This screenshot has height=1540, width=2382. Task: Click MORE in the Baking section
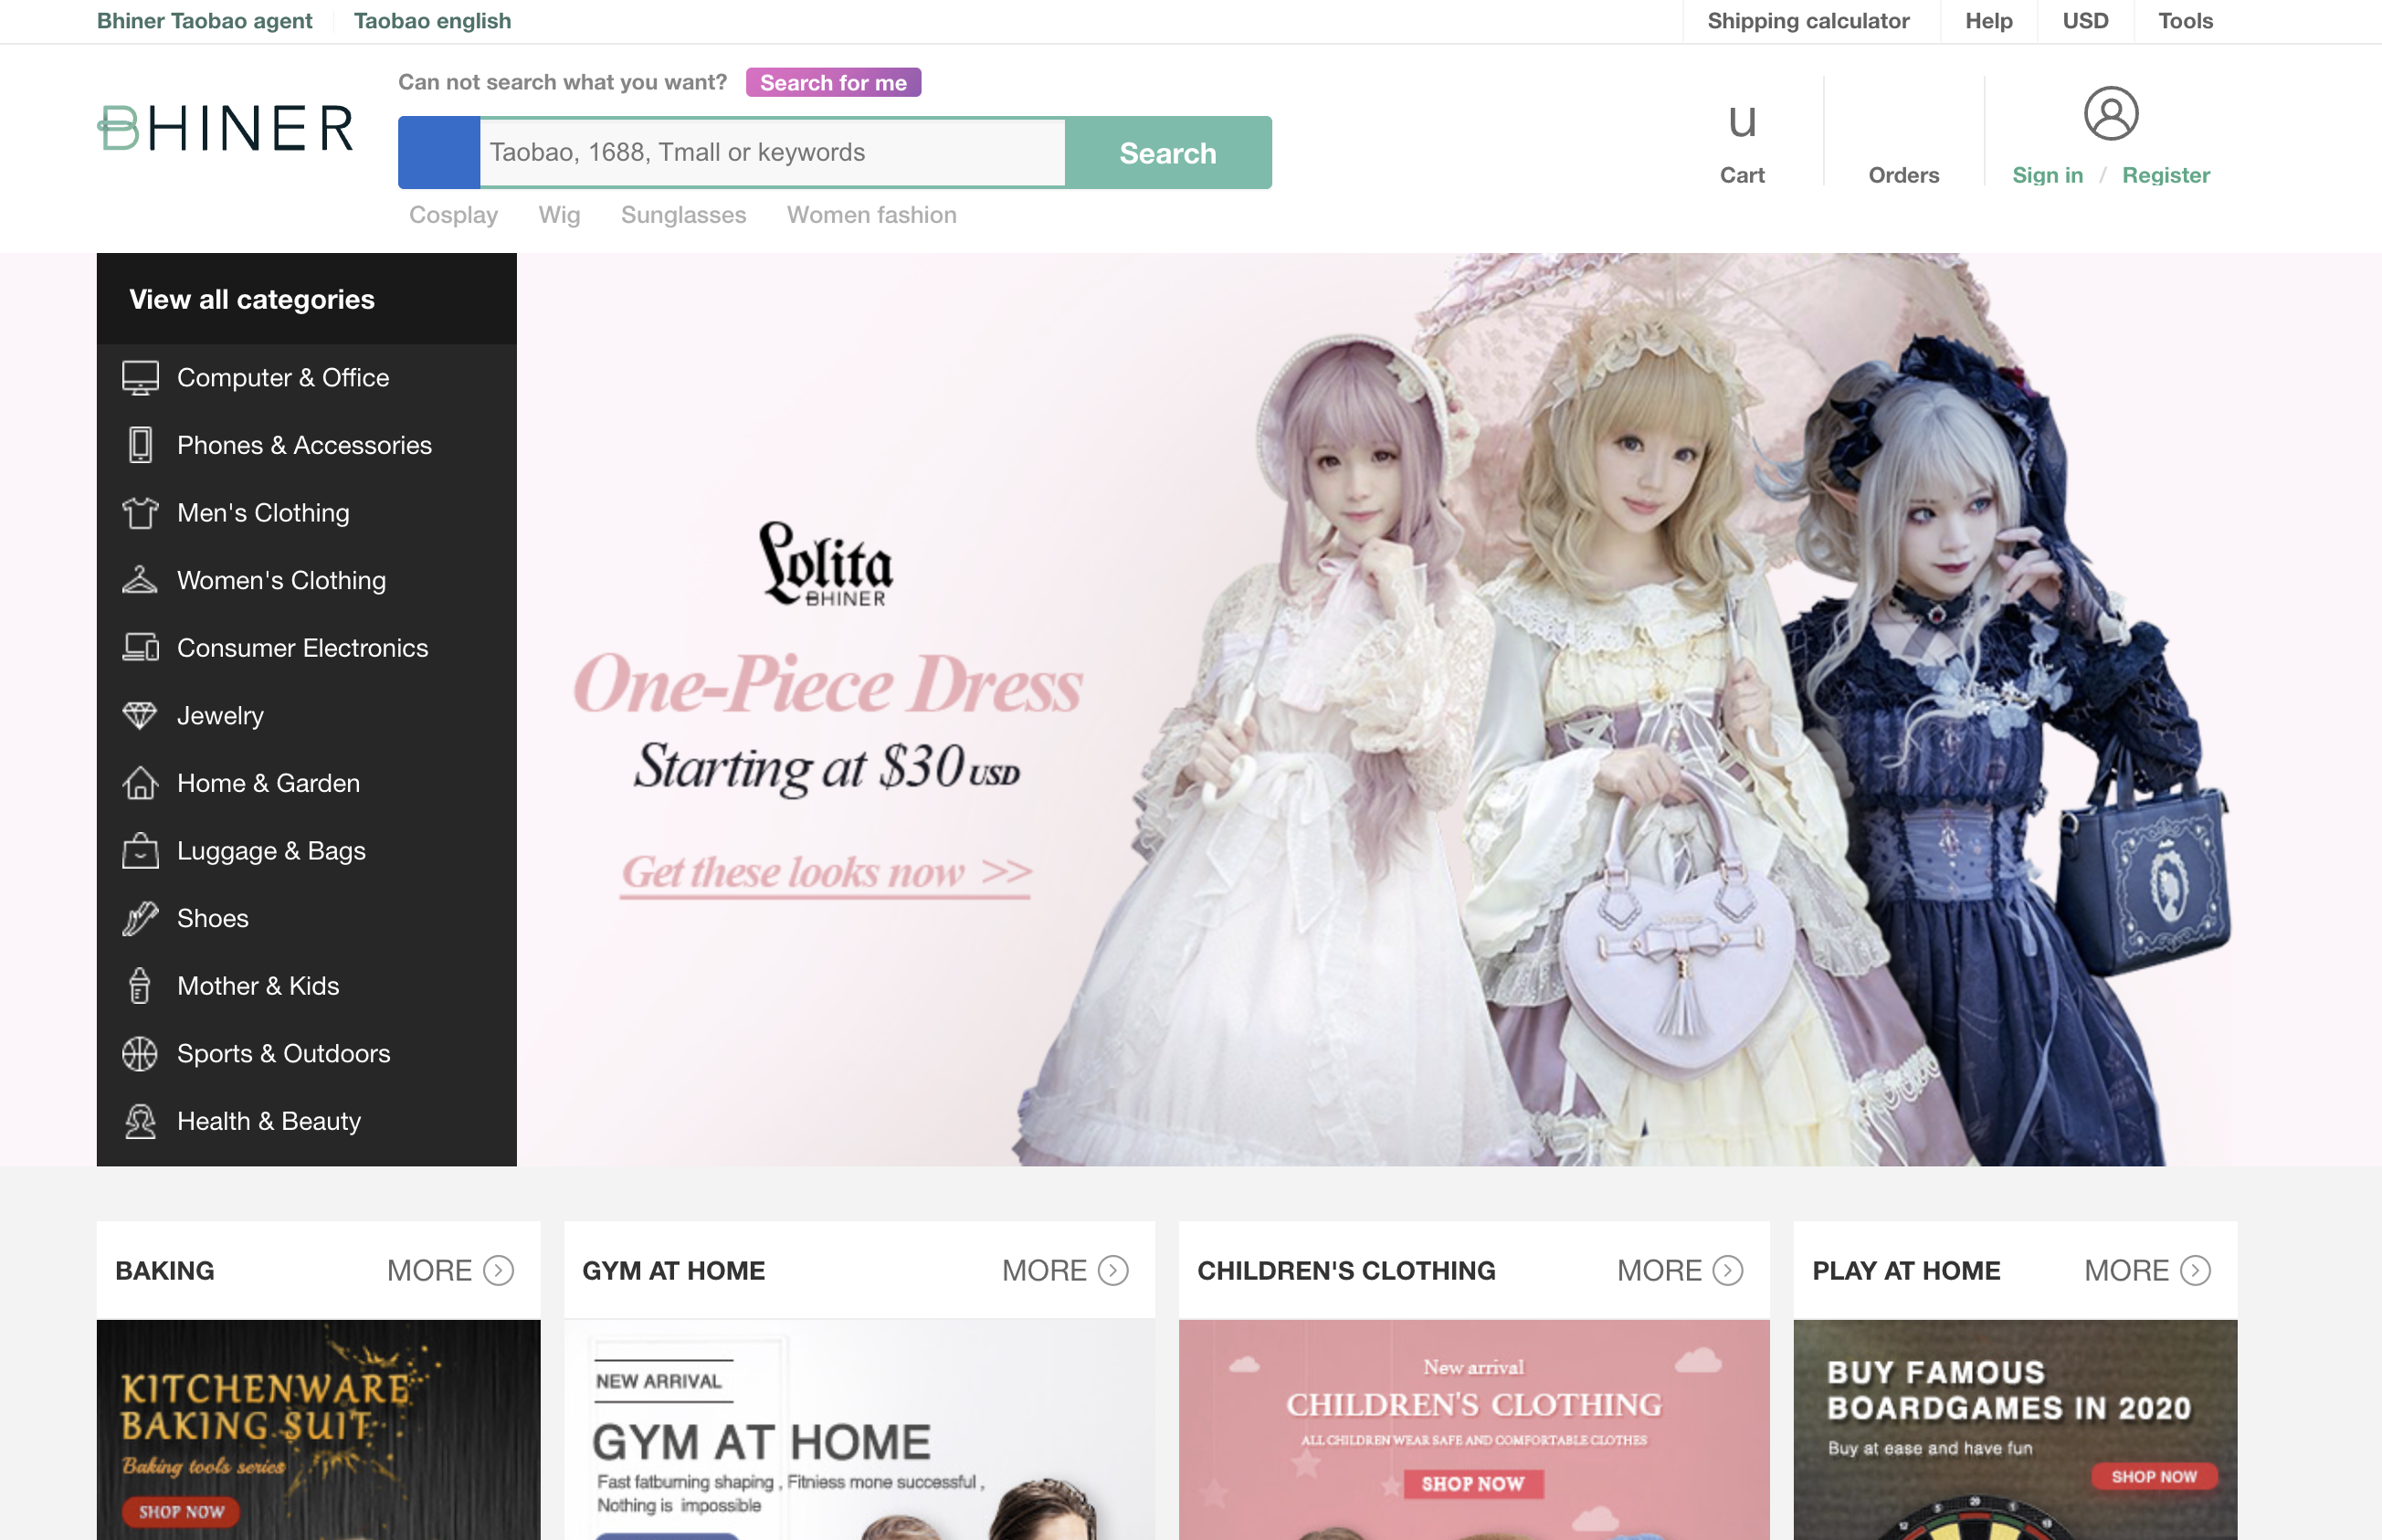pyautogui.click(x=429, y=1271)
